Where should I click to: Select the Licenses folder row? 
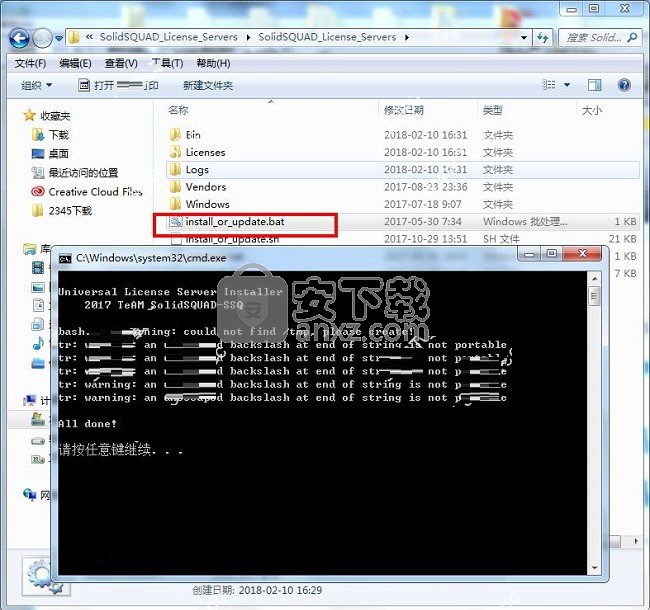[x=402, y=152]
